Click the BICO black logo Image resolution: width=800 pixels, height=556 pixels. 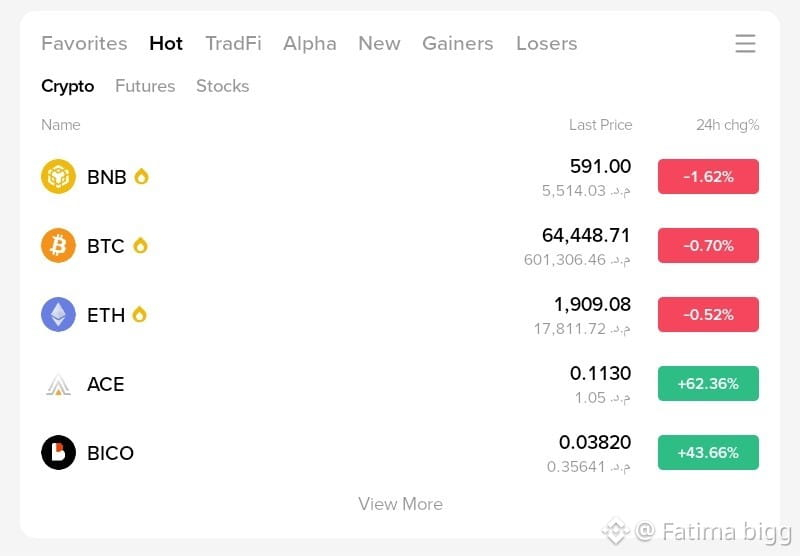(x=58, y=452)
